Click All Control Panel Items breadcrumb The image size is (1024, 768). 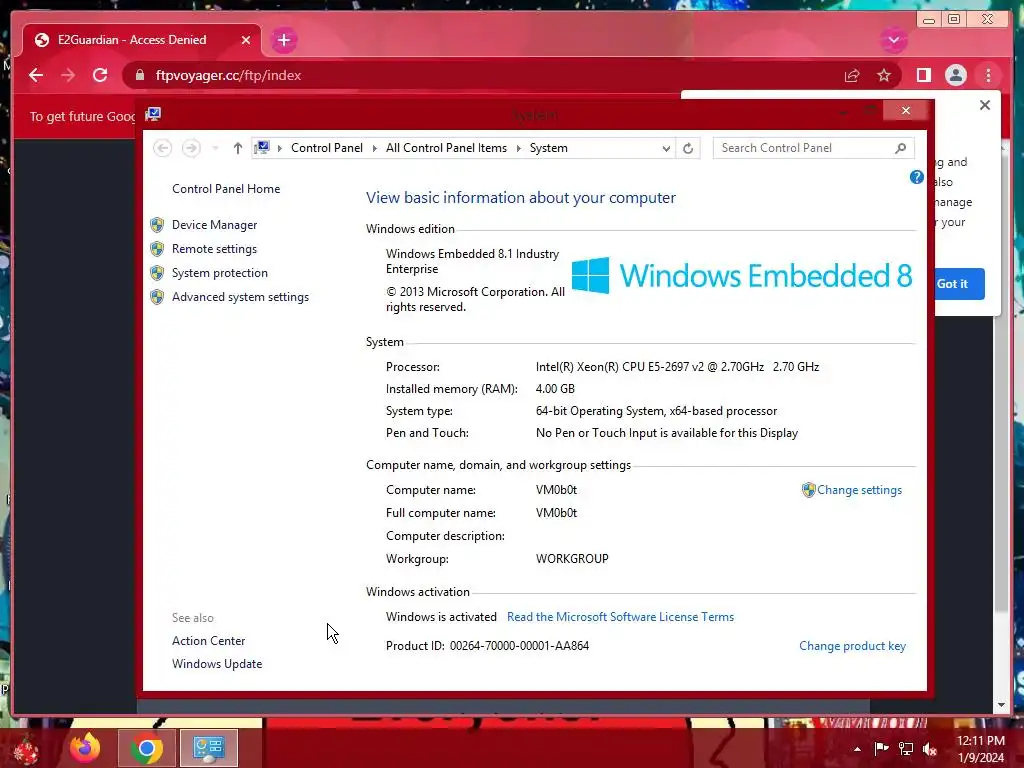446,148
